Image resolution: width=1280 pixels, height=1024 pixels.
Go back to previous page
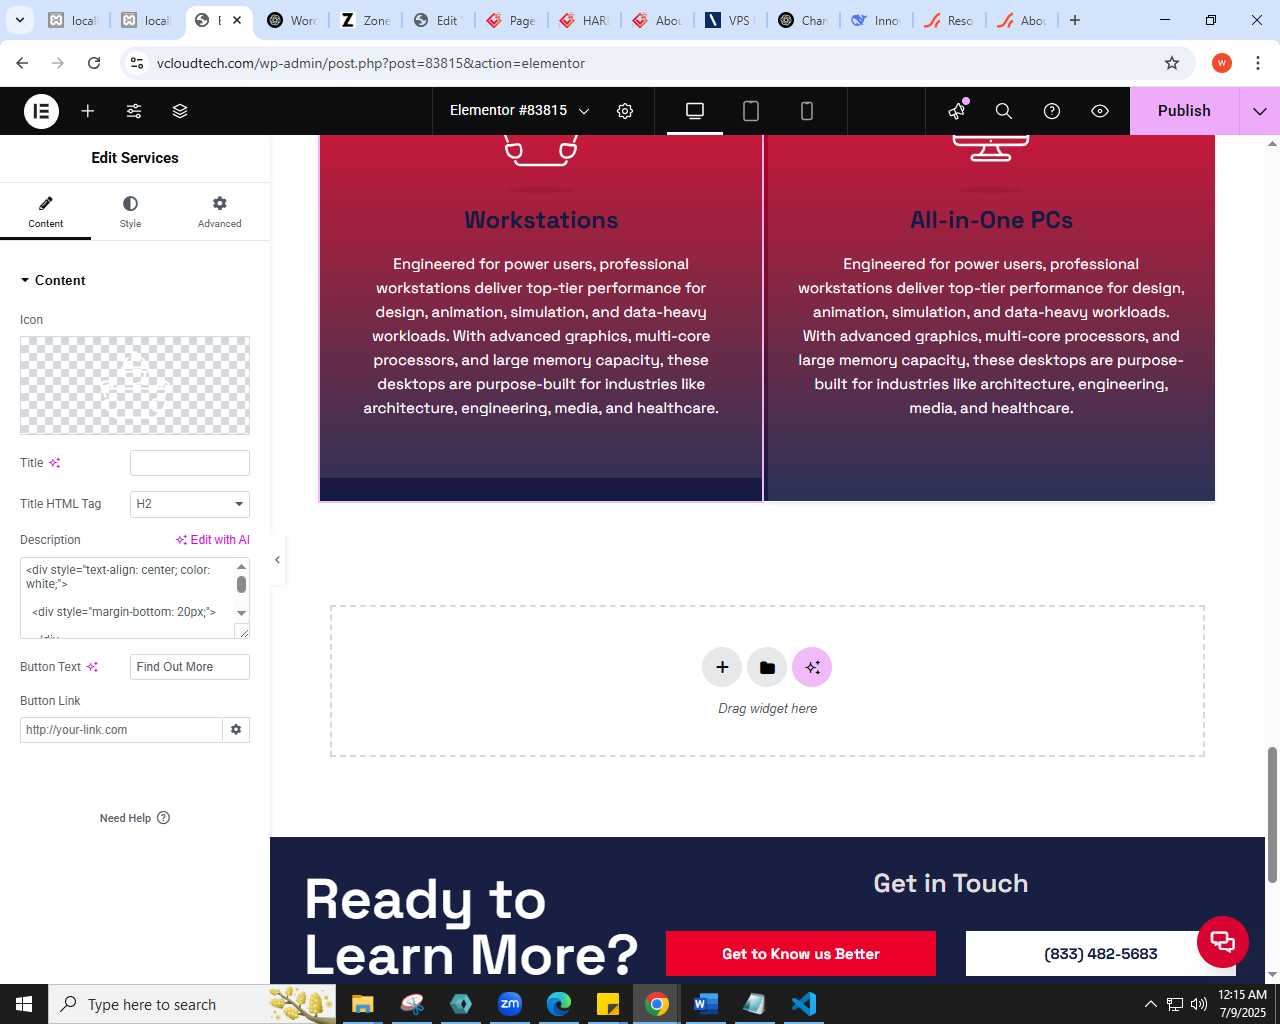[x=22, y=63]
